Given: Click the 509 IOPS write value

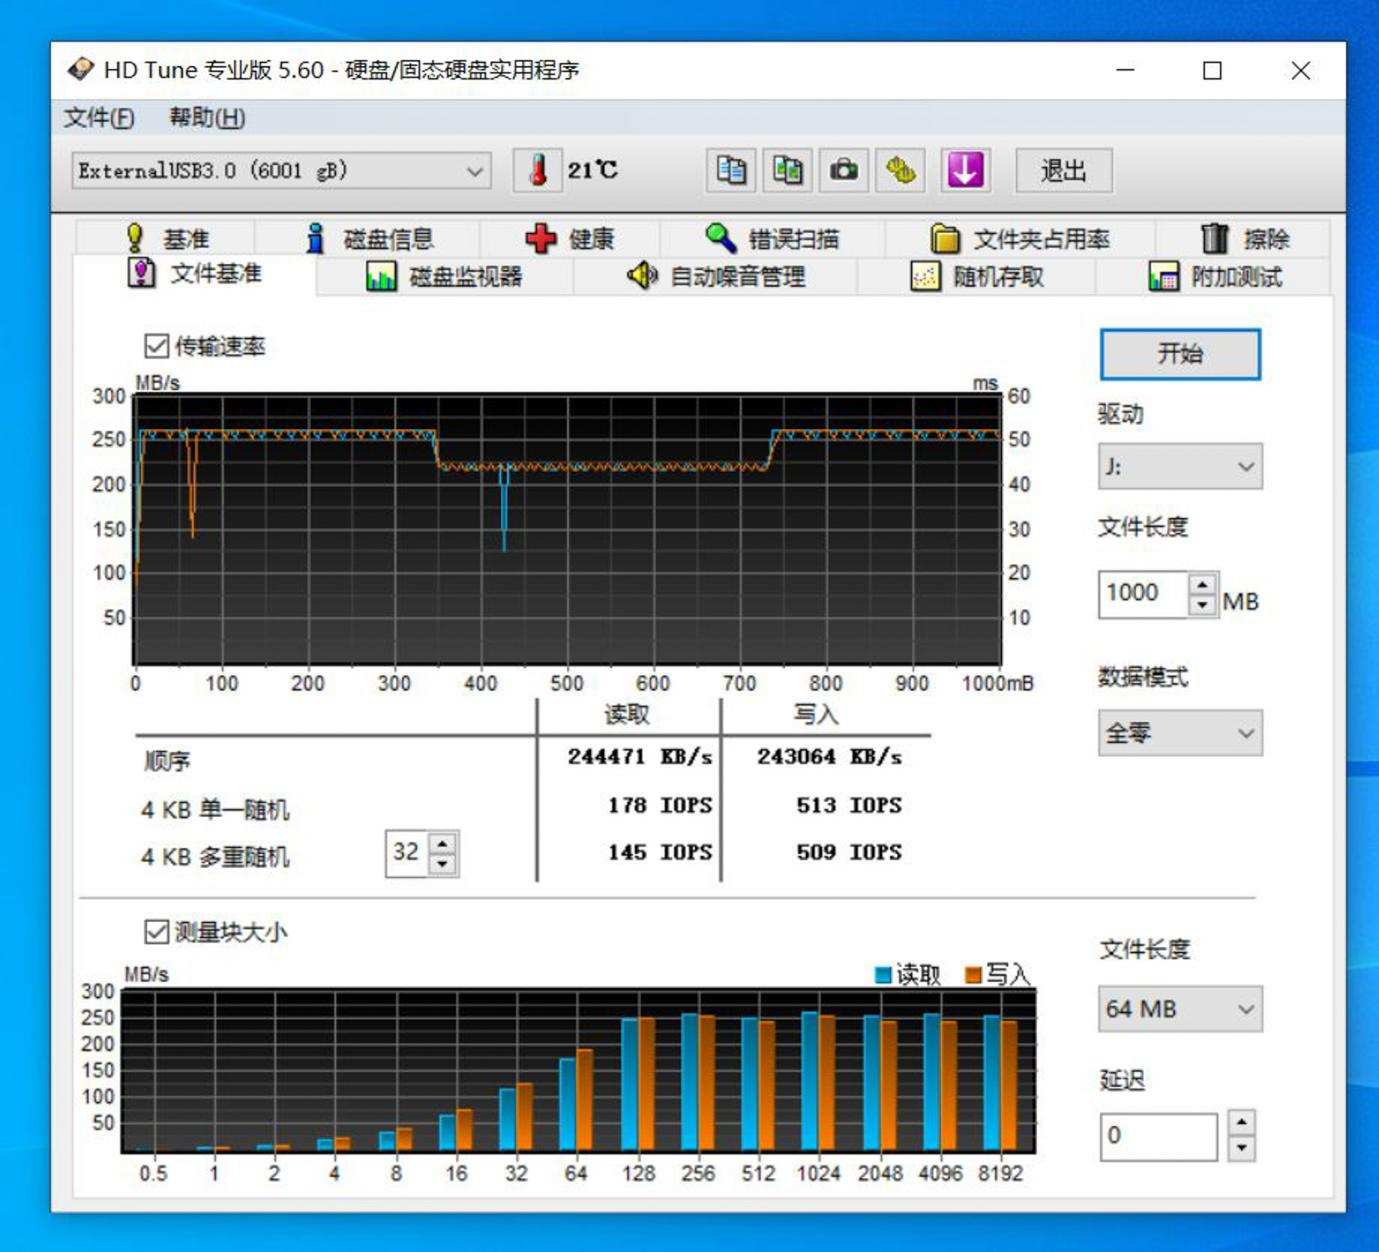Looking at the screenshot, I should (849, 852).
